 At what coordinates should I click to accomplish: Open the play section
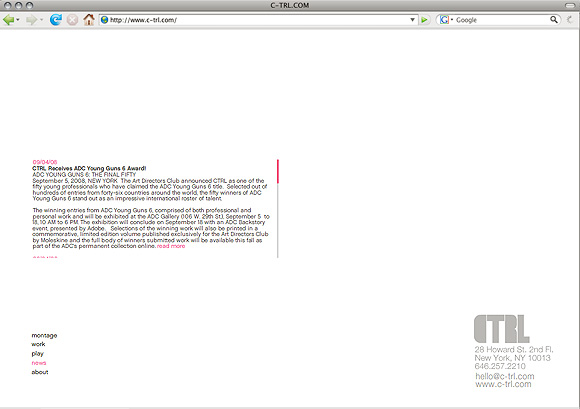[x=37, y=354]
